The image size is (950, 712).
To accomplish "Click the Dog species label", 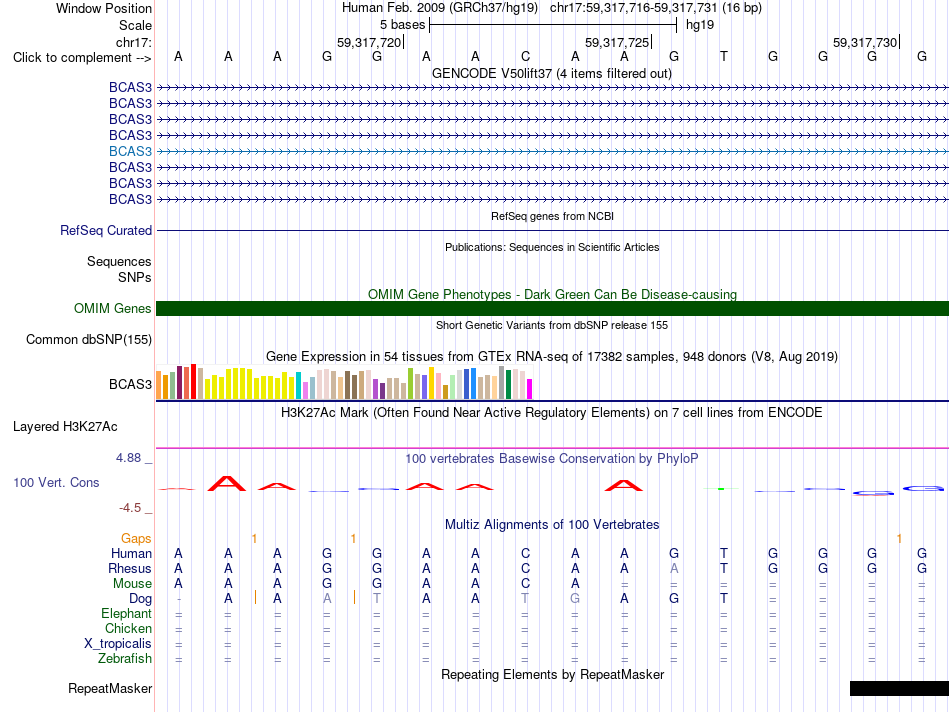I will [140, 599].
